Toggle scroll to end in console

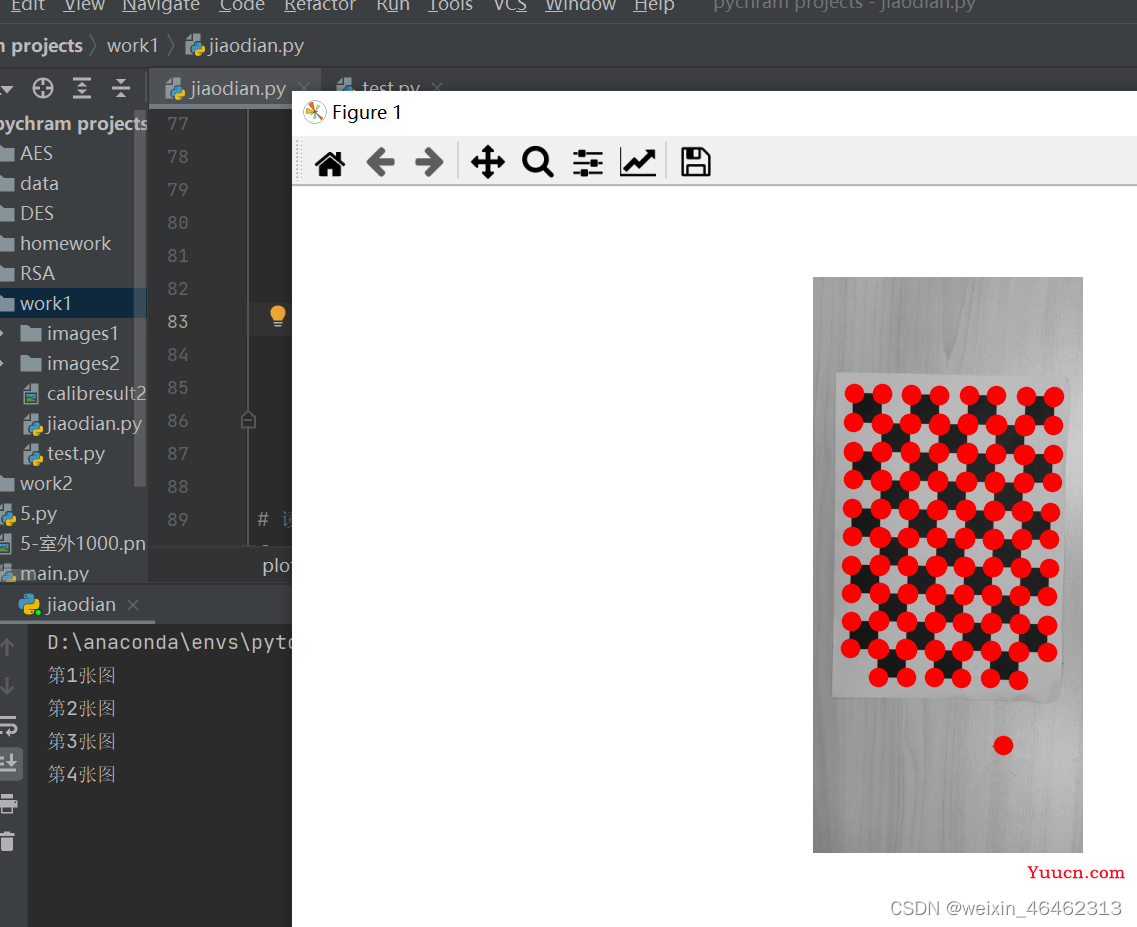tap(9, 763)
